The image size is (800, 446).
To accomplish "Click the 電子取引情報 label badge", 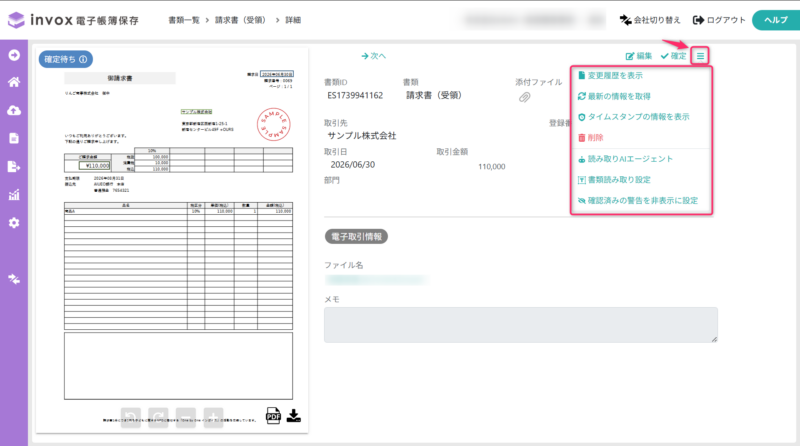I will click(356, 237).
